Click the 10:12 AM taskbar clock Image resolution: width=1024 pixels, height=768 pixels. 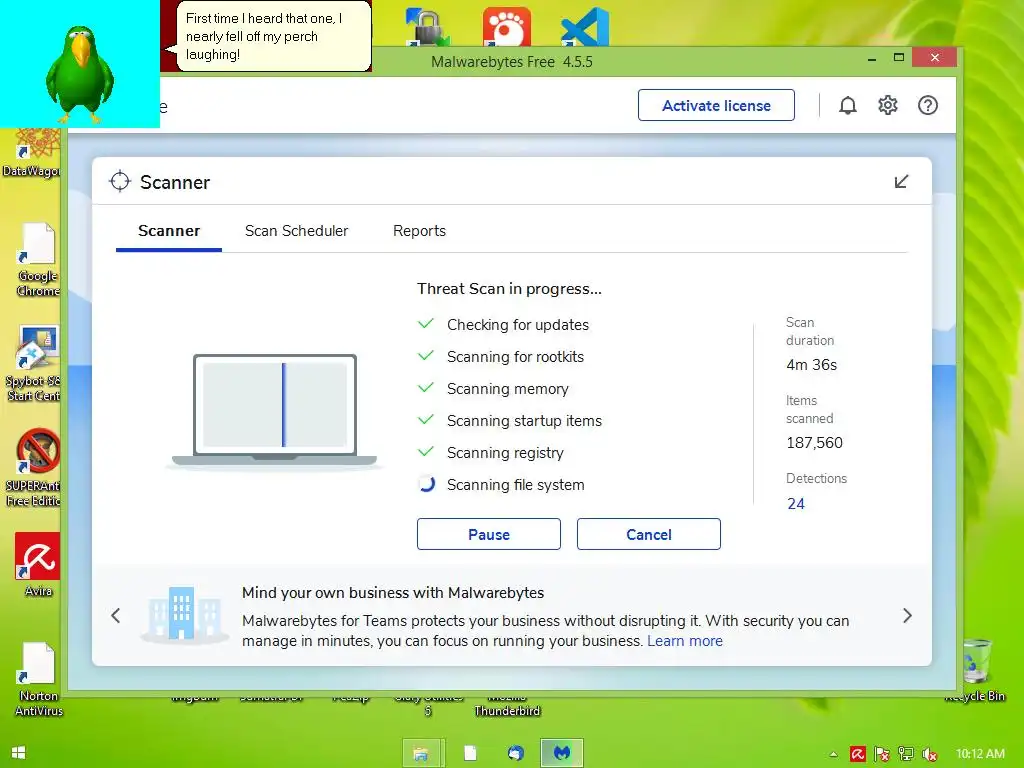tap(980, 754)
